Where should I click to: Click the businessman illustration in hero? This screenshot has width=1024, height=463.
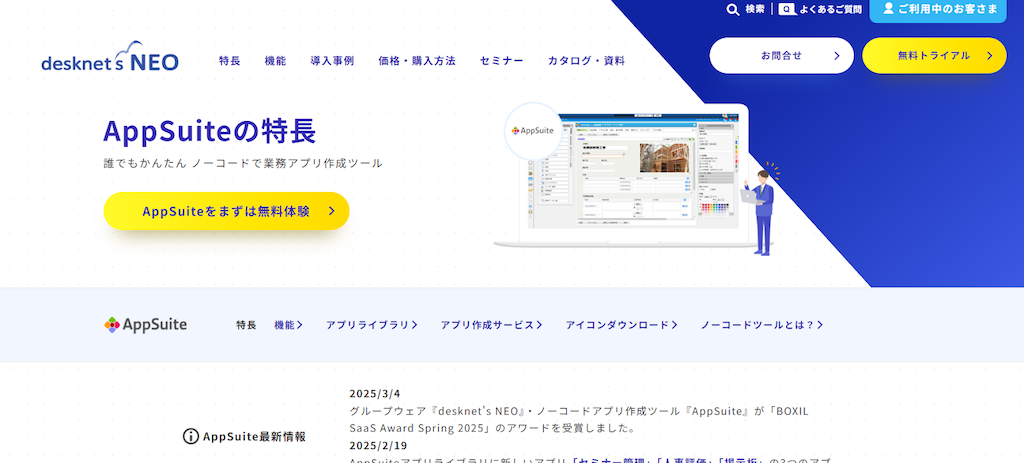tap(760, 209)
